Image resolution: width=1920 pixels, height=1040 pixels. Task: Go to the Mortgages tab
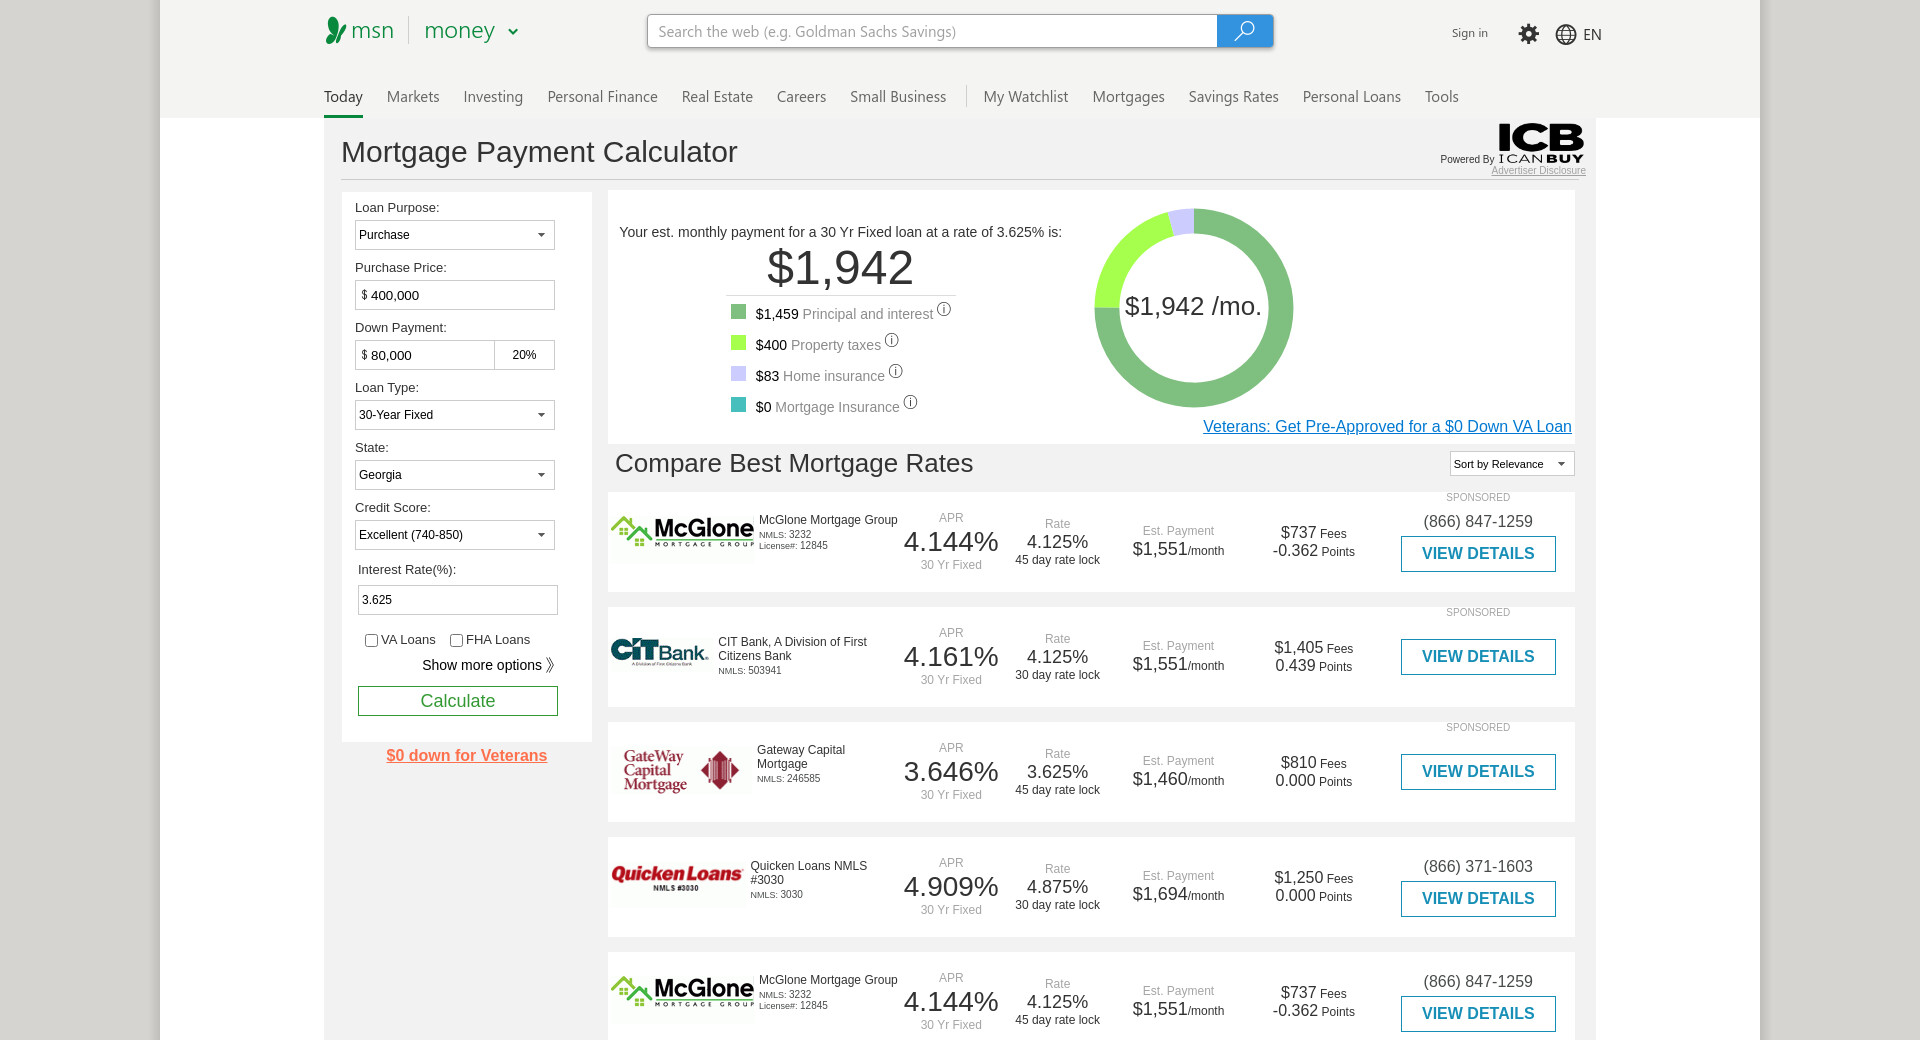[1128, 97]
